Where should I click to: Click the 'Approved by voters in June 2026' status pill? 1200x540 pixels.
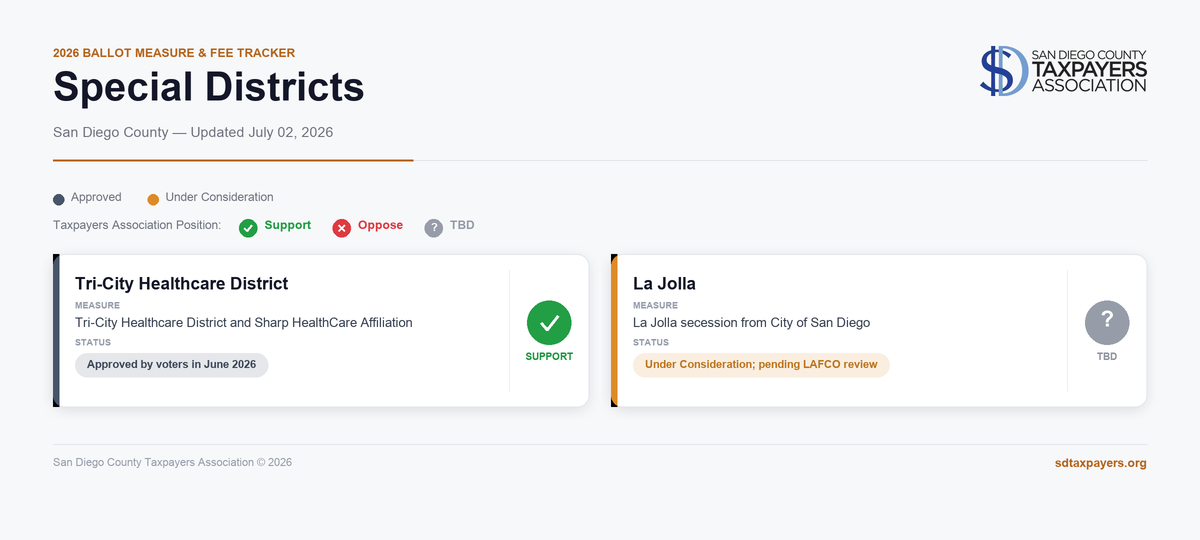point(172,365)
